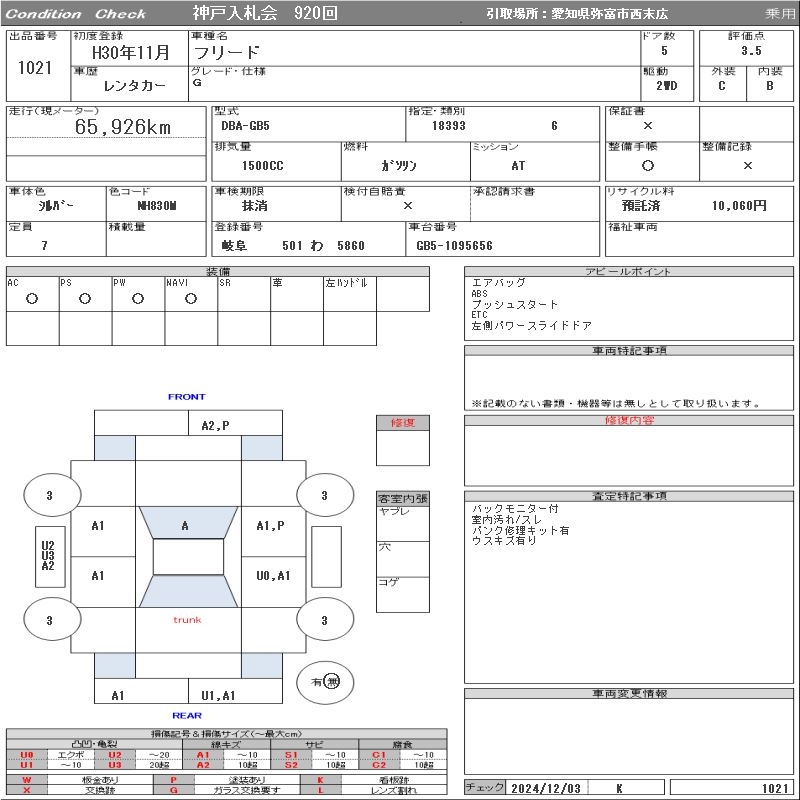Select transmission value AT
This screenshot has height=800, width=800.
pyautogui.click(x=518, y=166)
